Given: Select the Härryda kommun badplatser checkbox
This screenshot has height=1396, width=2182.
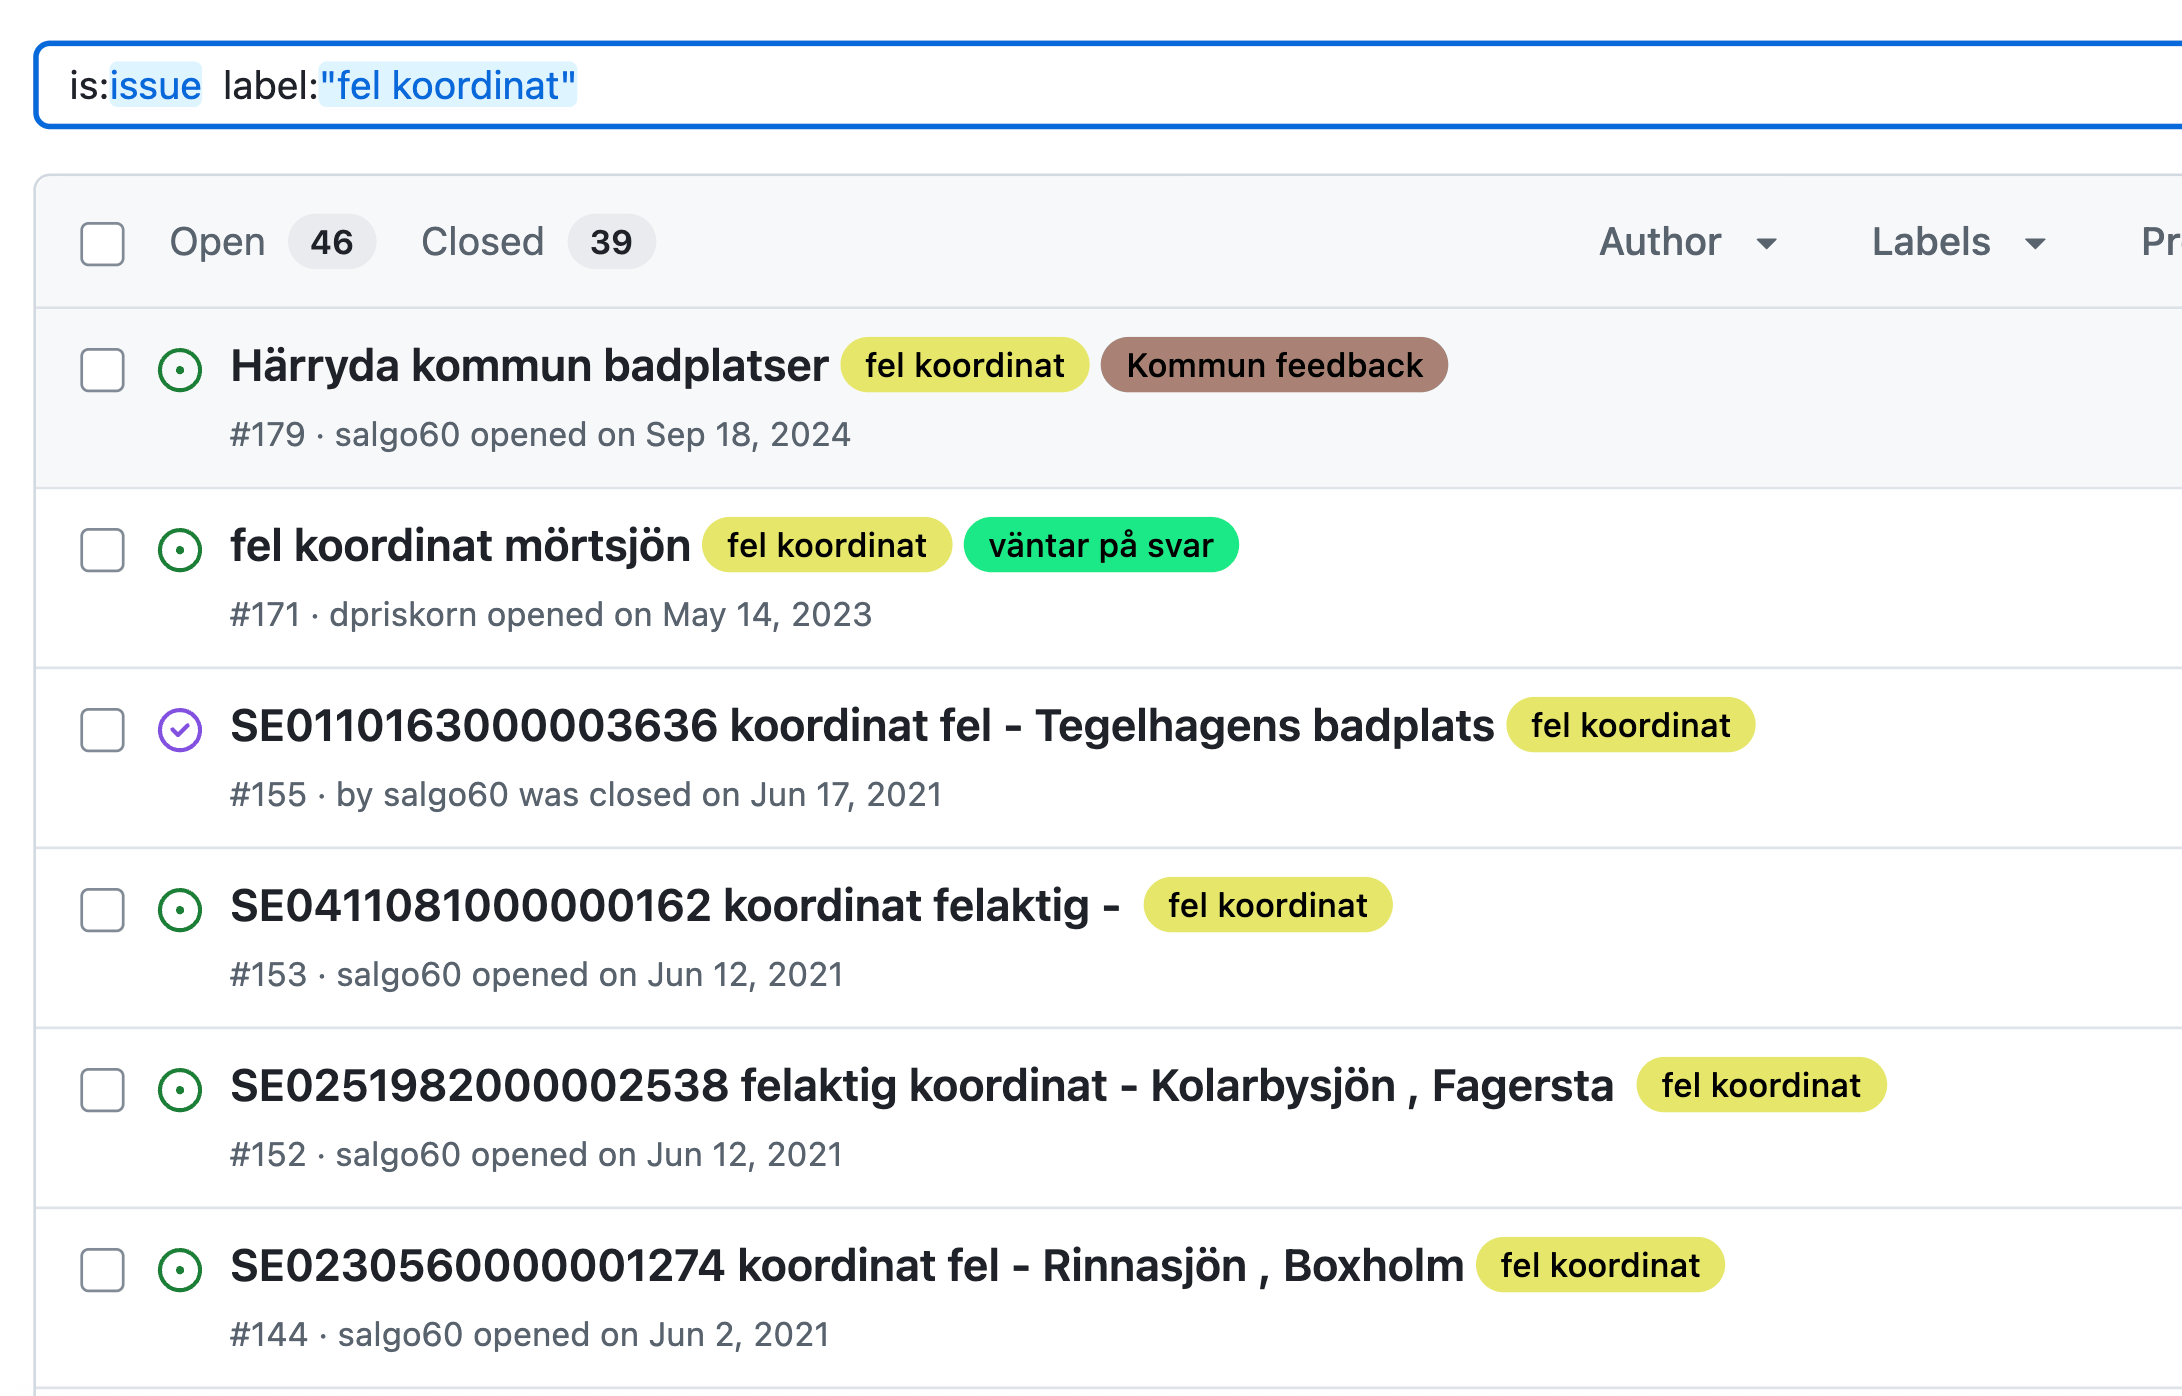Looking at the screenshot, I should [102, 370].
